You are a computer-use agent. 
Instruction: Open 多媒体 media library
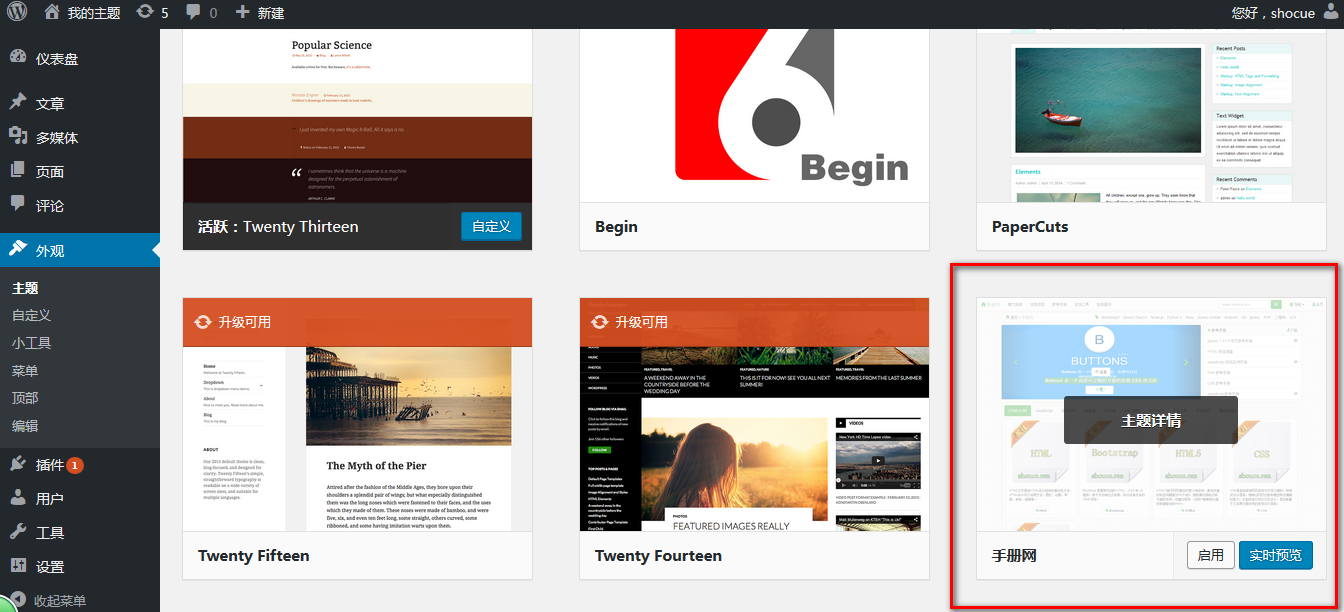tap(56, 138)
